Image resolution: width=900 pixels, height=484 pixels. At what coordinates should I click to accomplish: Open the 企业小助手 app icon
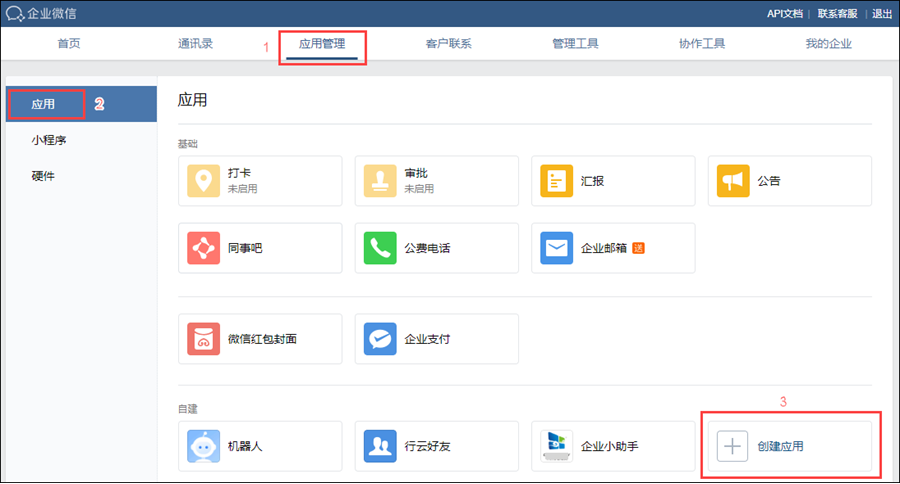(557, 446)
